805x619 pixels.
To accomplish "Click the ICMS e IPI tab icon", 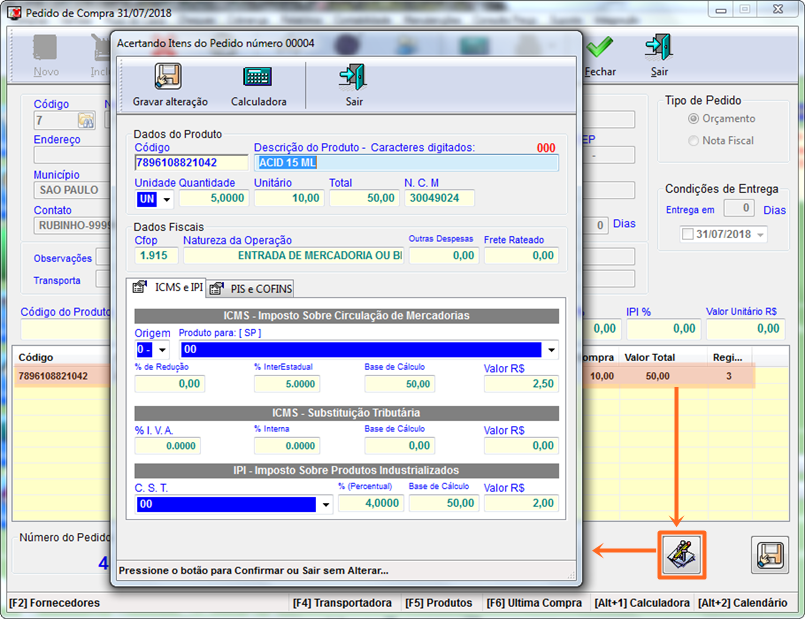I will (140, 287).
